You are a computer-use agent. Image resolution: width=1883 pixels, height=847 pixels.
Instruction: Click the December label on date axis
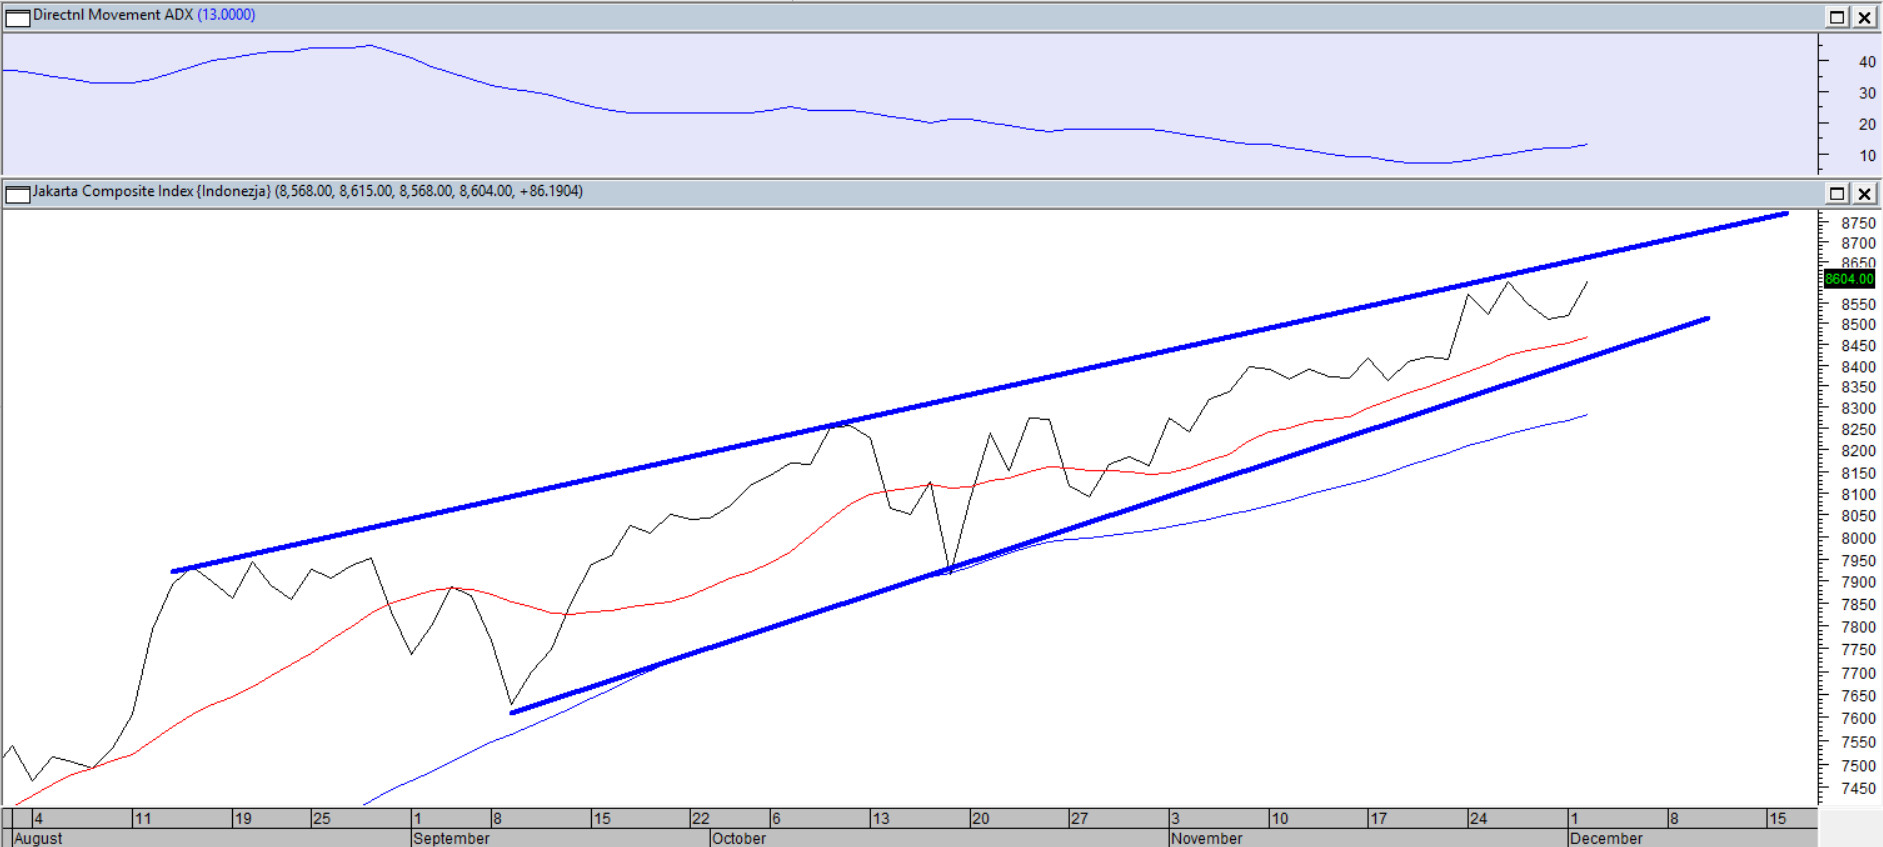[x=1605, y=838]
